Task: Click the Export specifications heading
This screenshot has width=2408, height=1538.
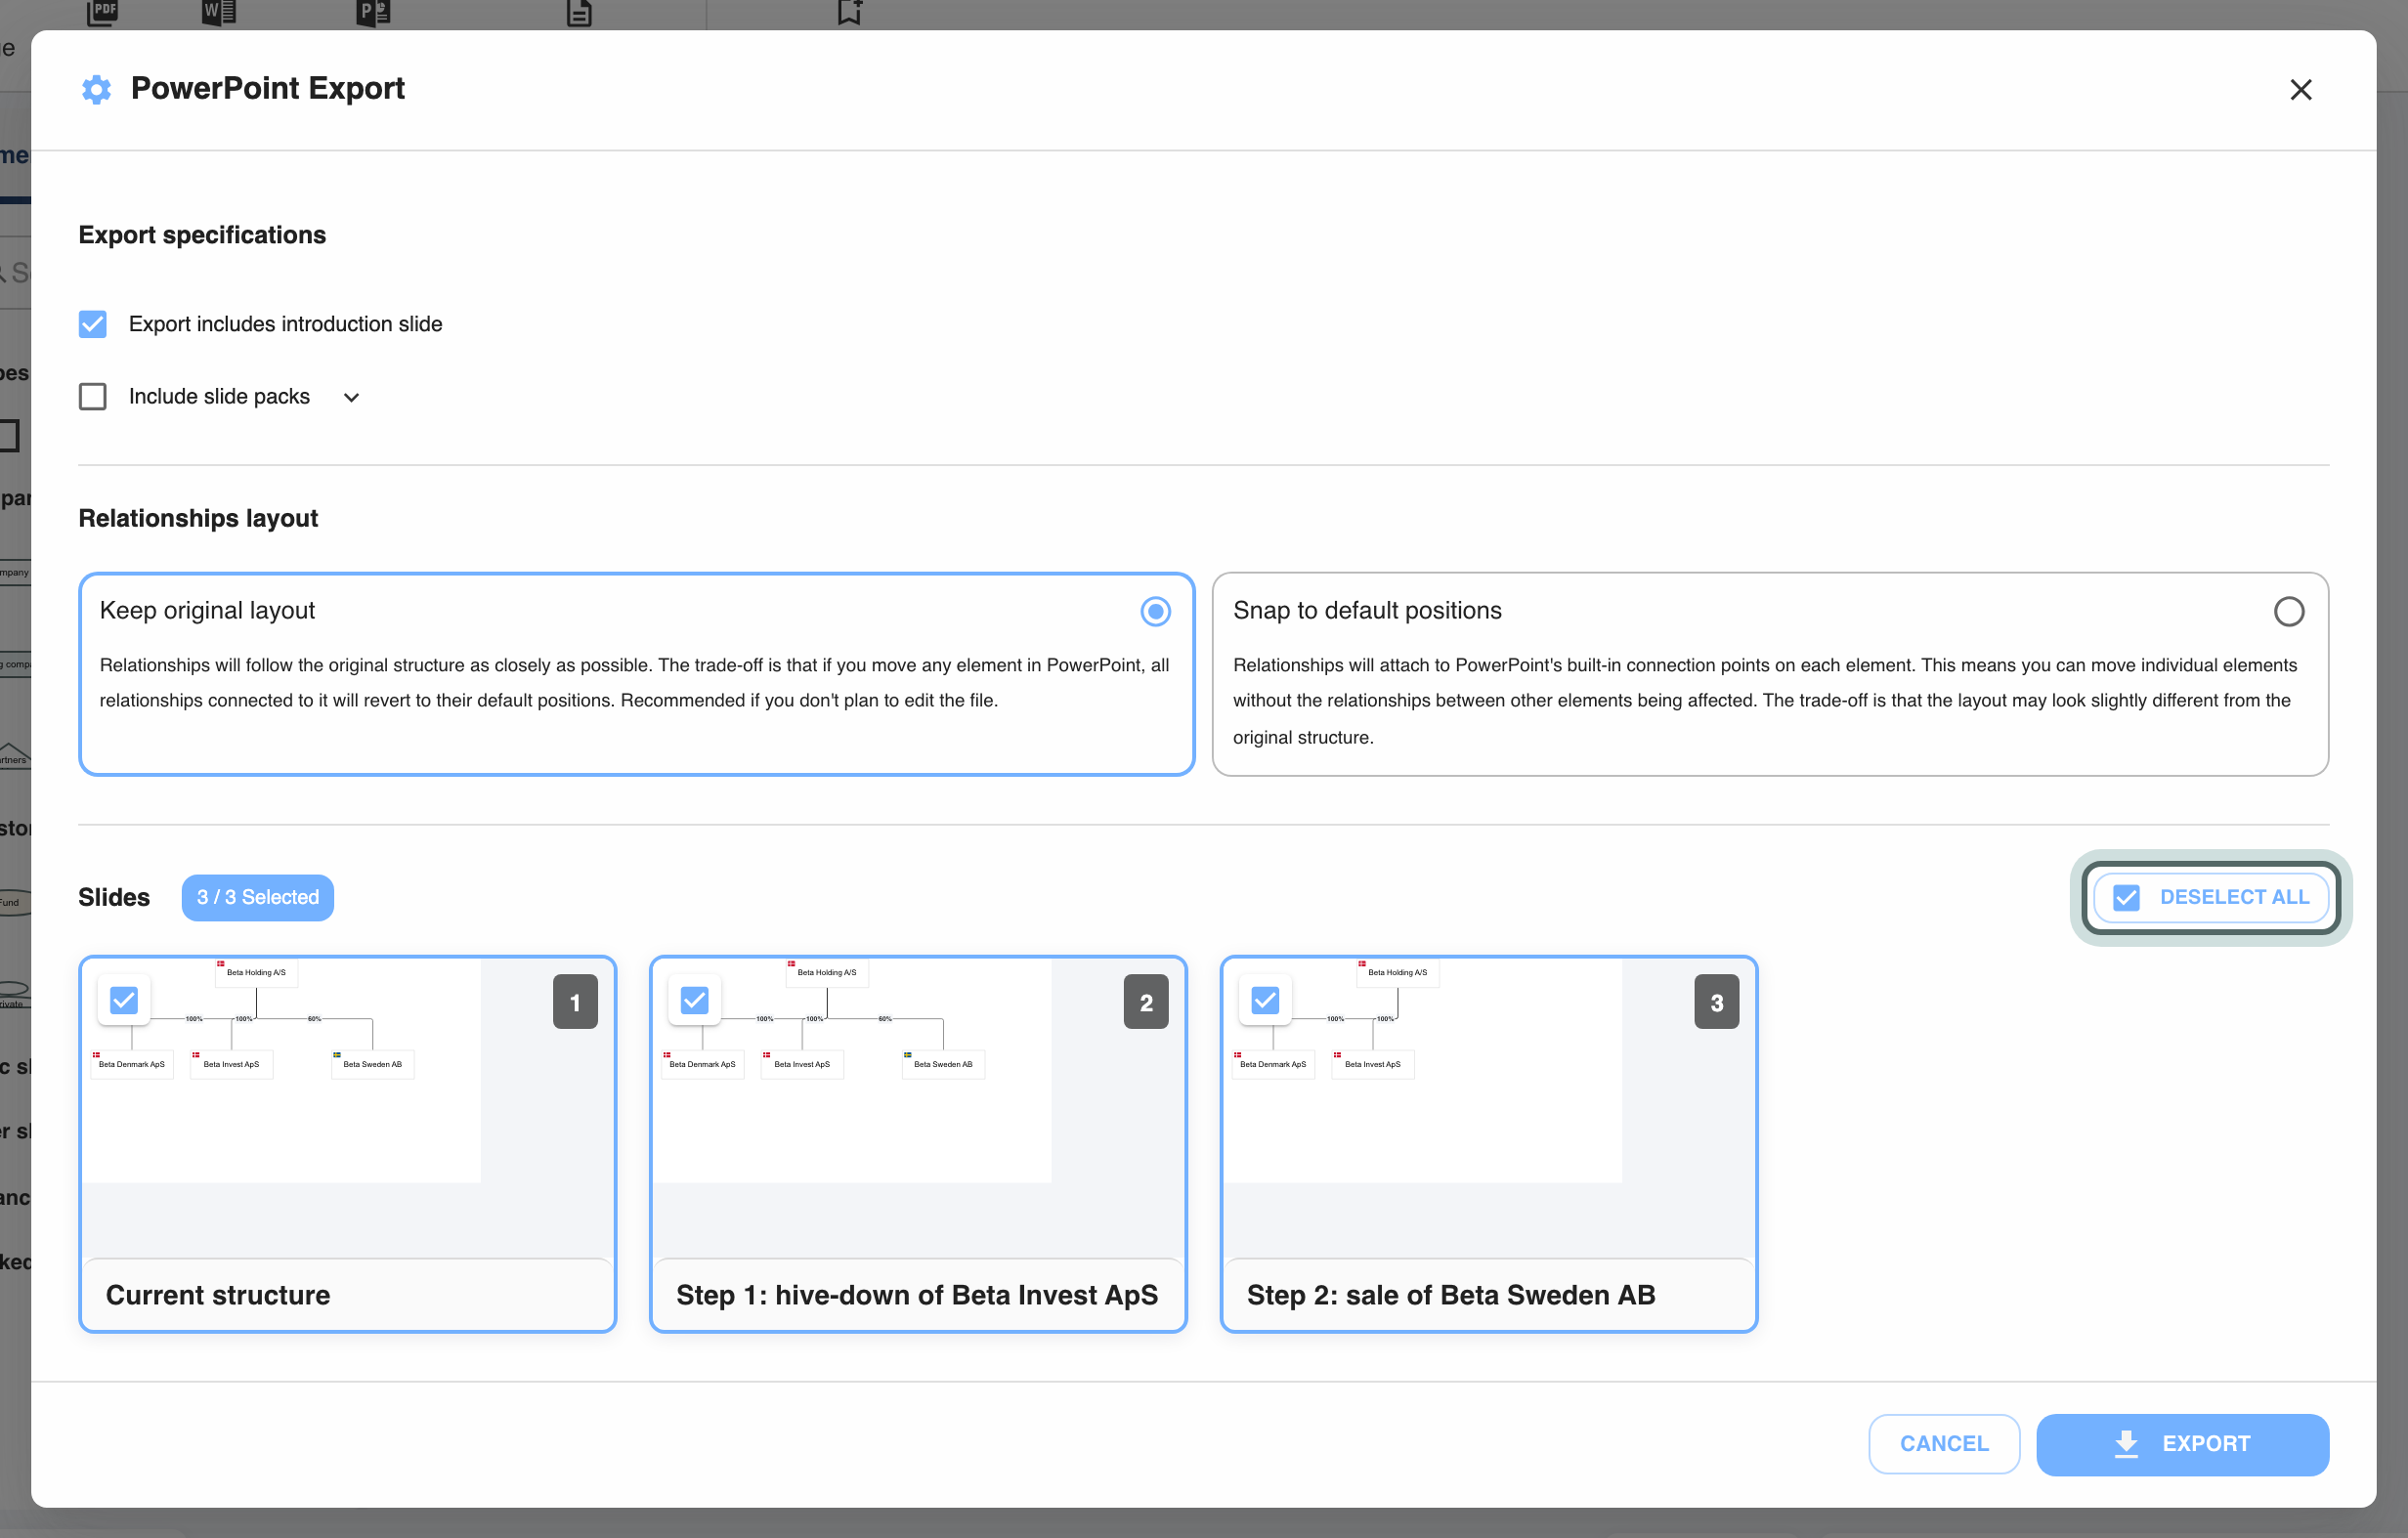Action: 202,235
